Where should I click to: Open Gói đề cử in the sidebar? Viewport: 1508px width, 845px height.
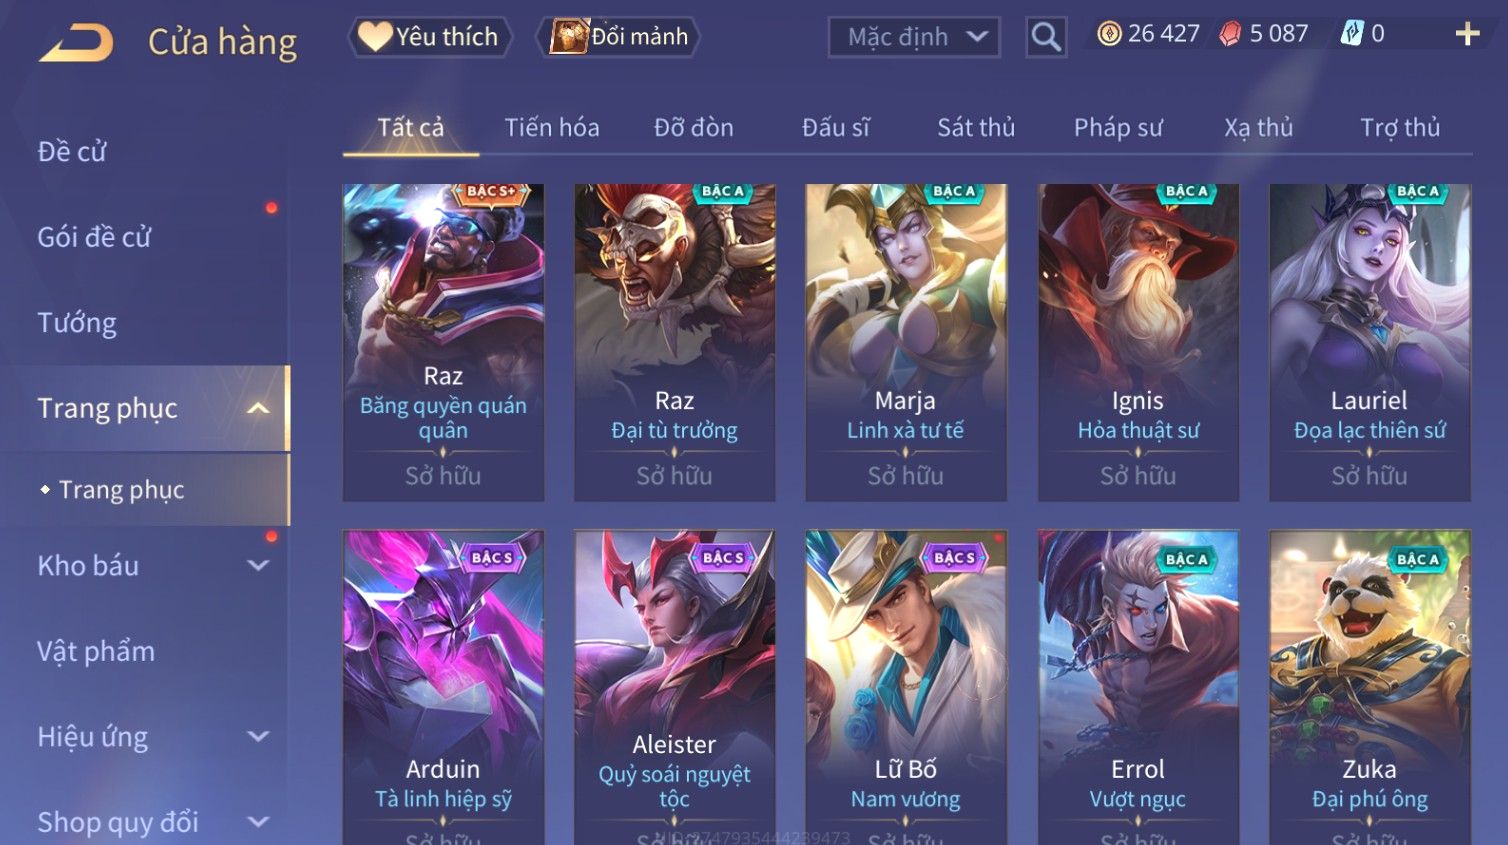click(94, 237)
